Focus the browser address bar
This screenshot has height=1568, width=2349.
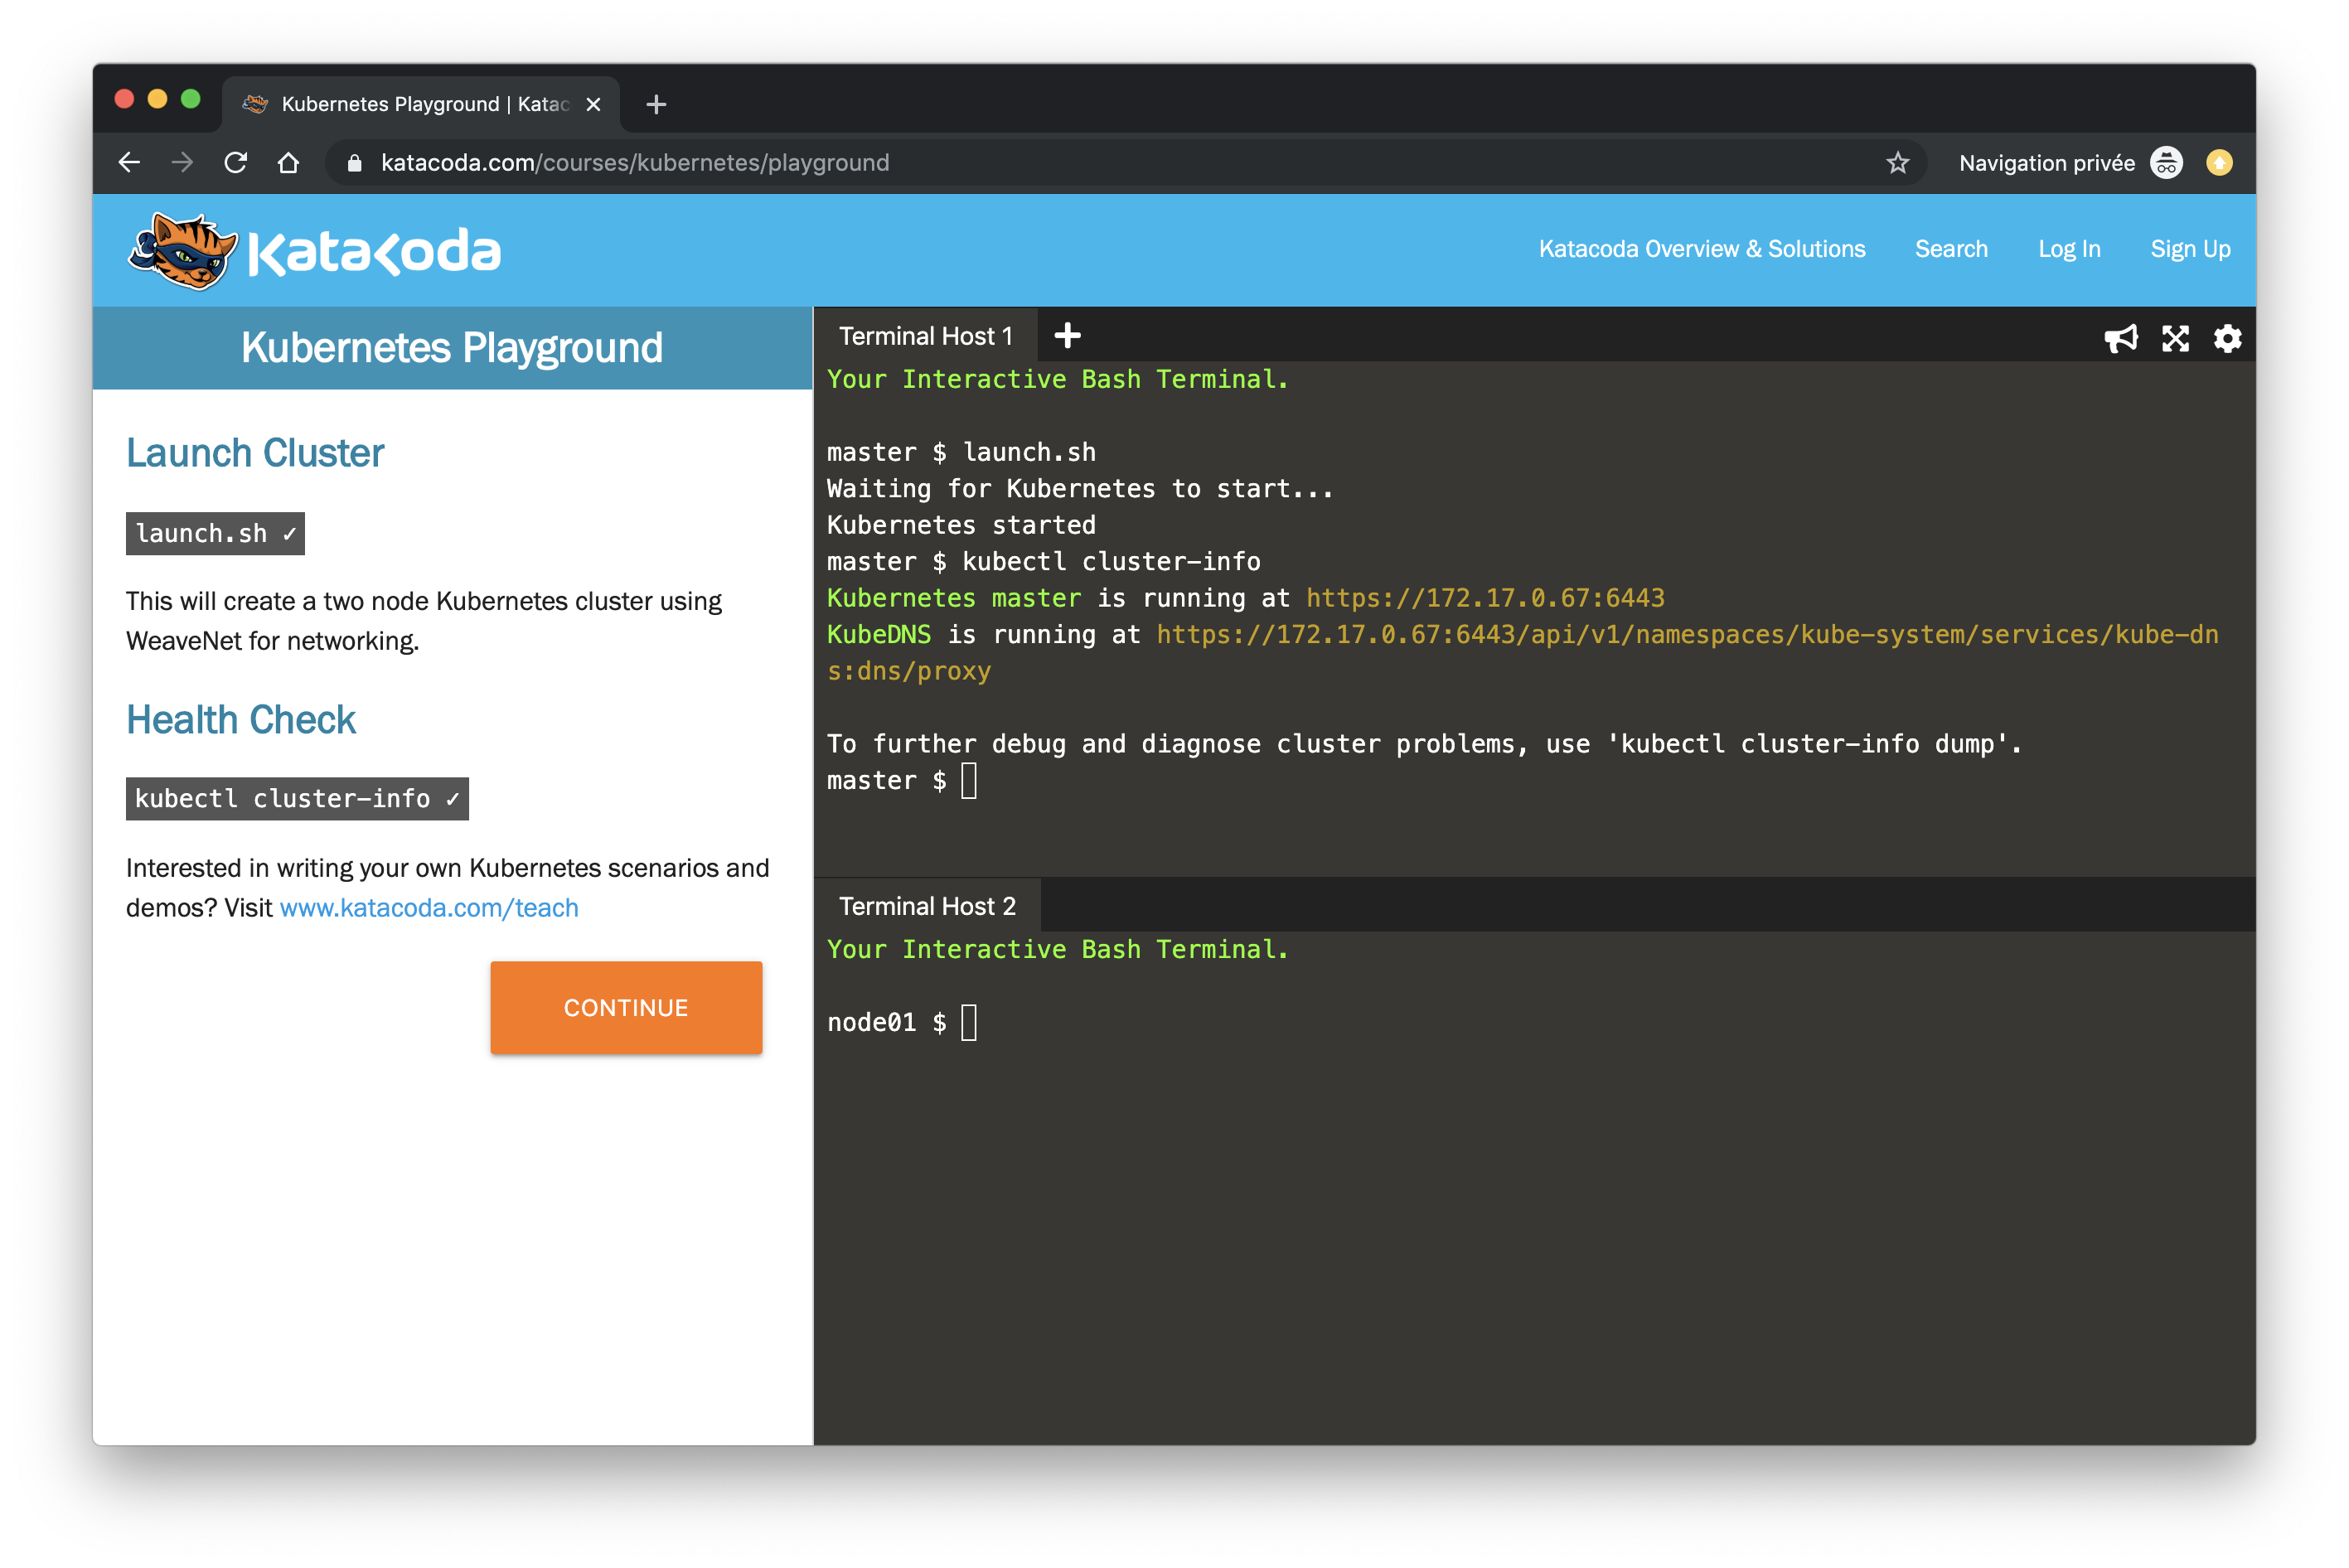pos(1100,163)
